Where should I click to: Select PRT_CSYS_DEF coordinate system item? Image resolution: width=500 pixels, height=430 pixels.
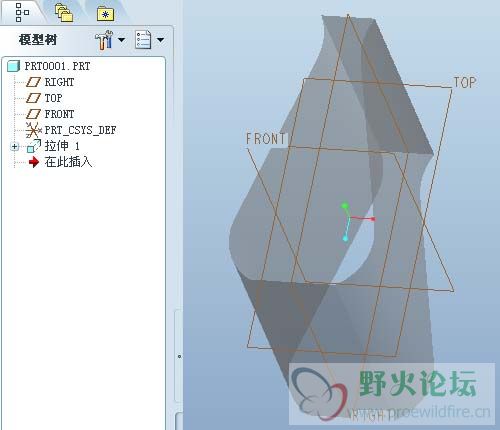click(80, 130)
